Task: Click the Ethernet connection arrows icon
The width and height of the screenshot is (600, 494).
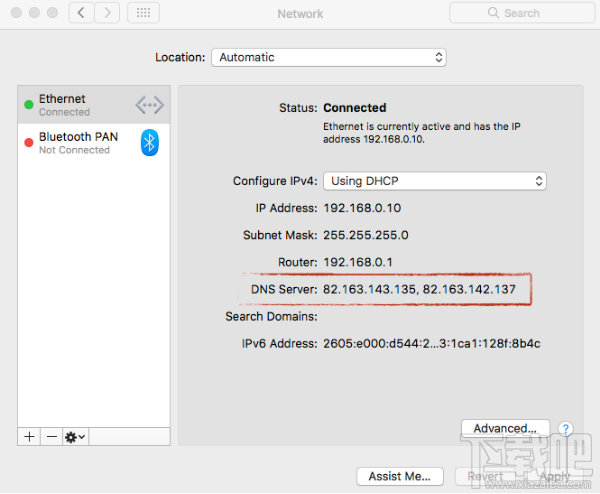Action: tap(149, 104)
